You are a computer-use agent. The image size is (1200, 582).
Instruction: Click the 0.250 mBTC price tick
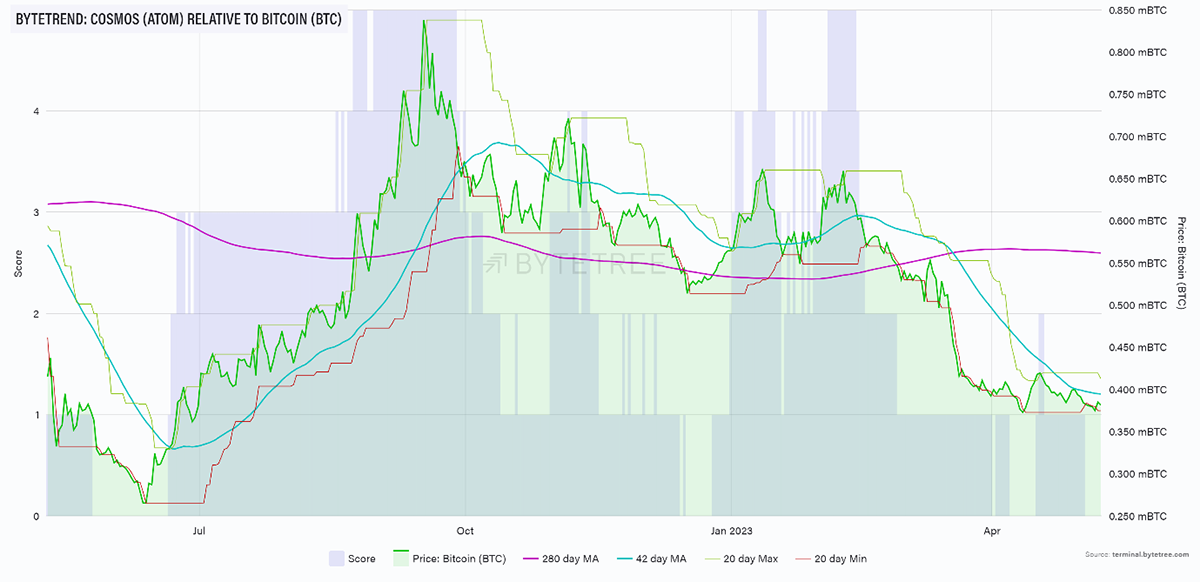(1139, 516)
